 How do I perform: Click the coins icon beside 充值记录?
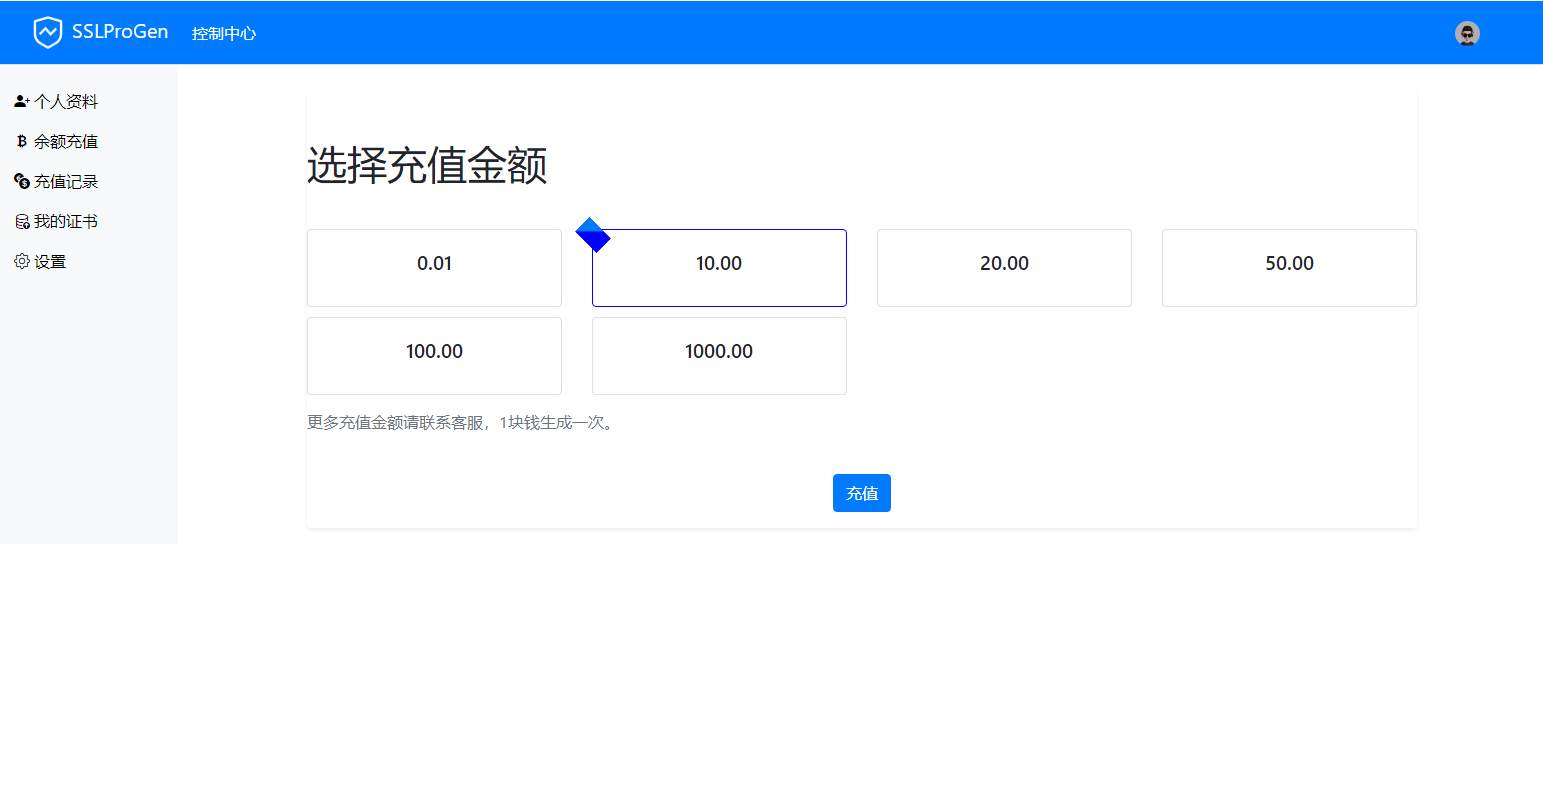tap(21, 181)
